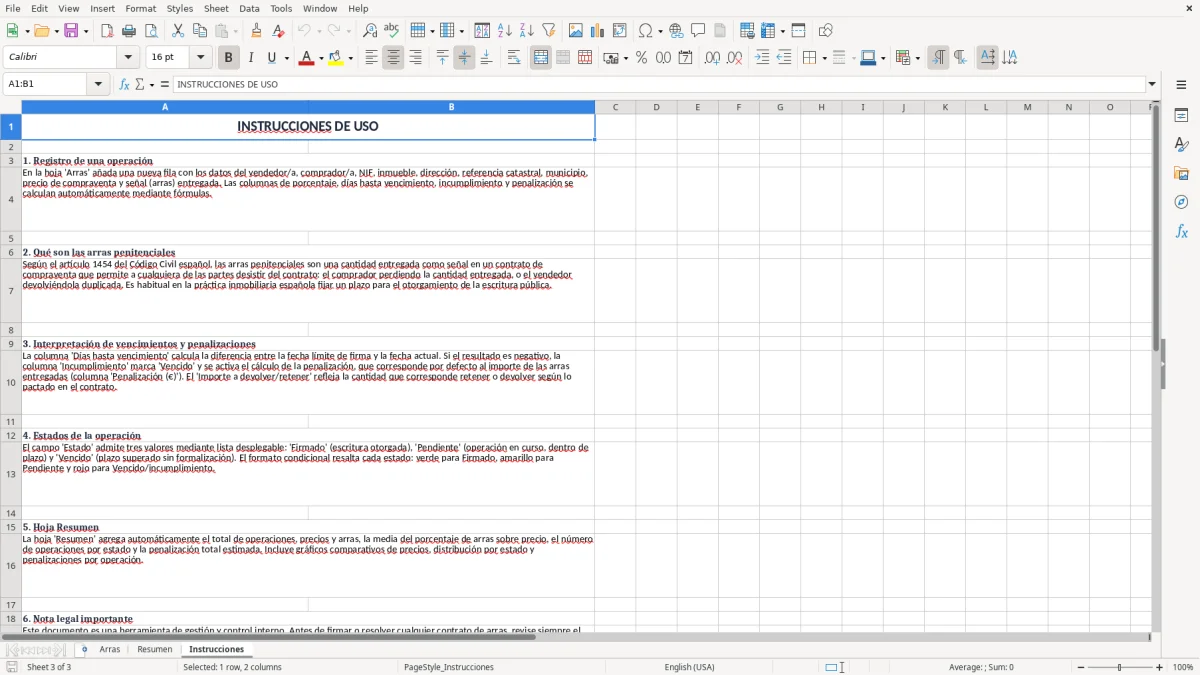The image size is (1200, 675).
Task: Remove a decimal place
Action: point(734,58)
